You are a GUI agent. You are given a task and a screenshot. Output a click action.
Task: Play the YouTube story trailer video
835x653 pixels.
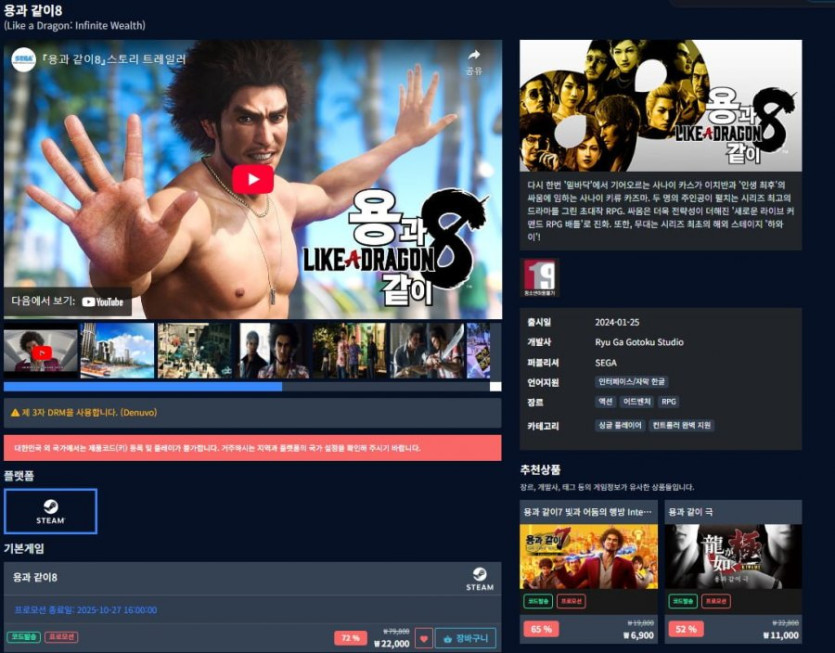coord(253,179)
